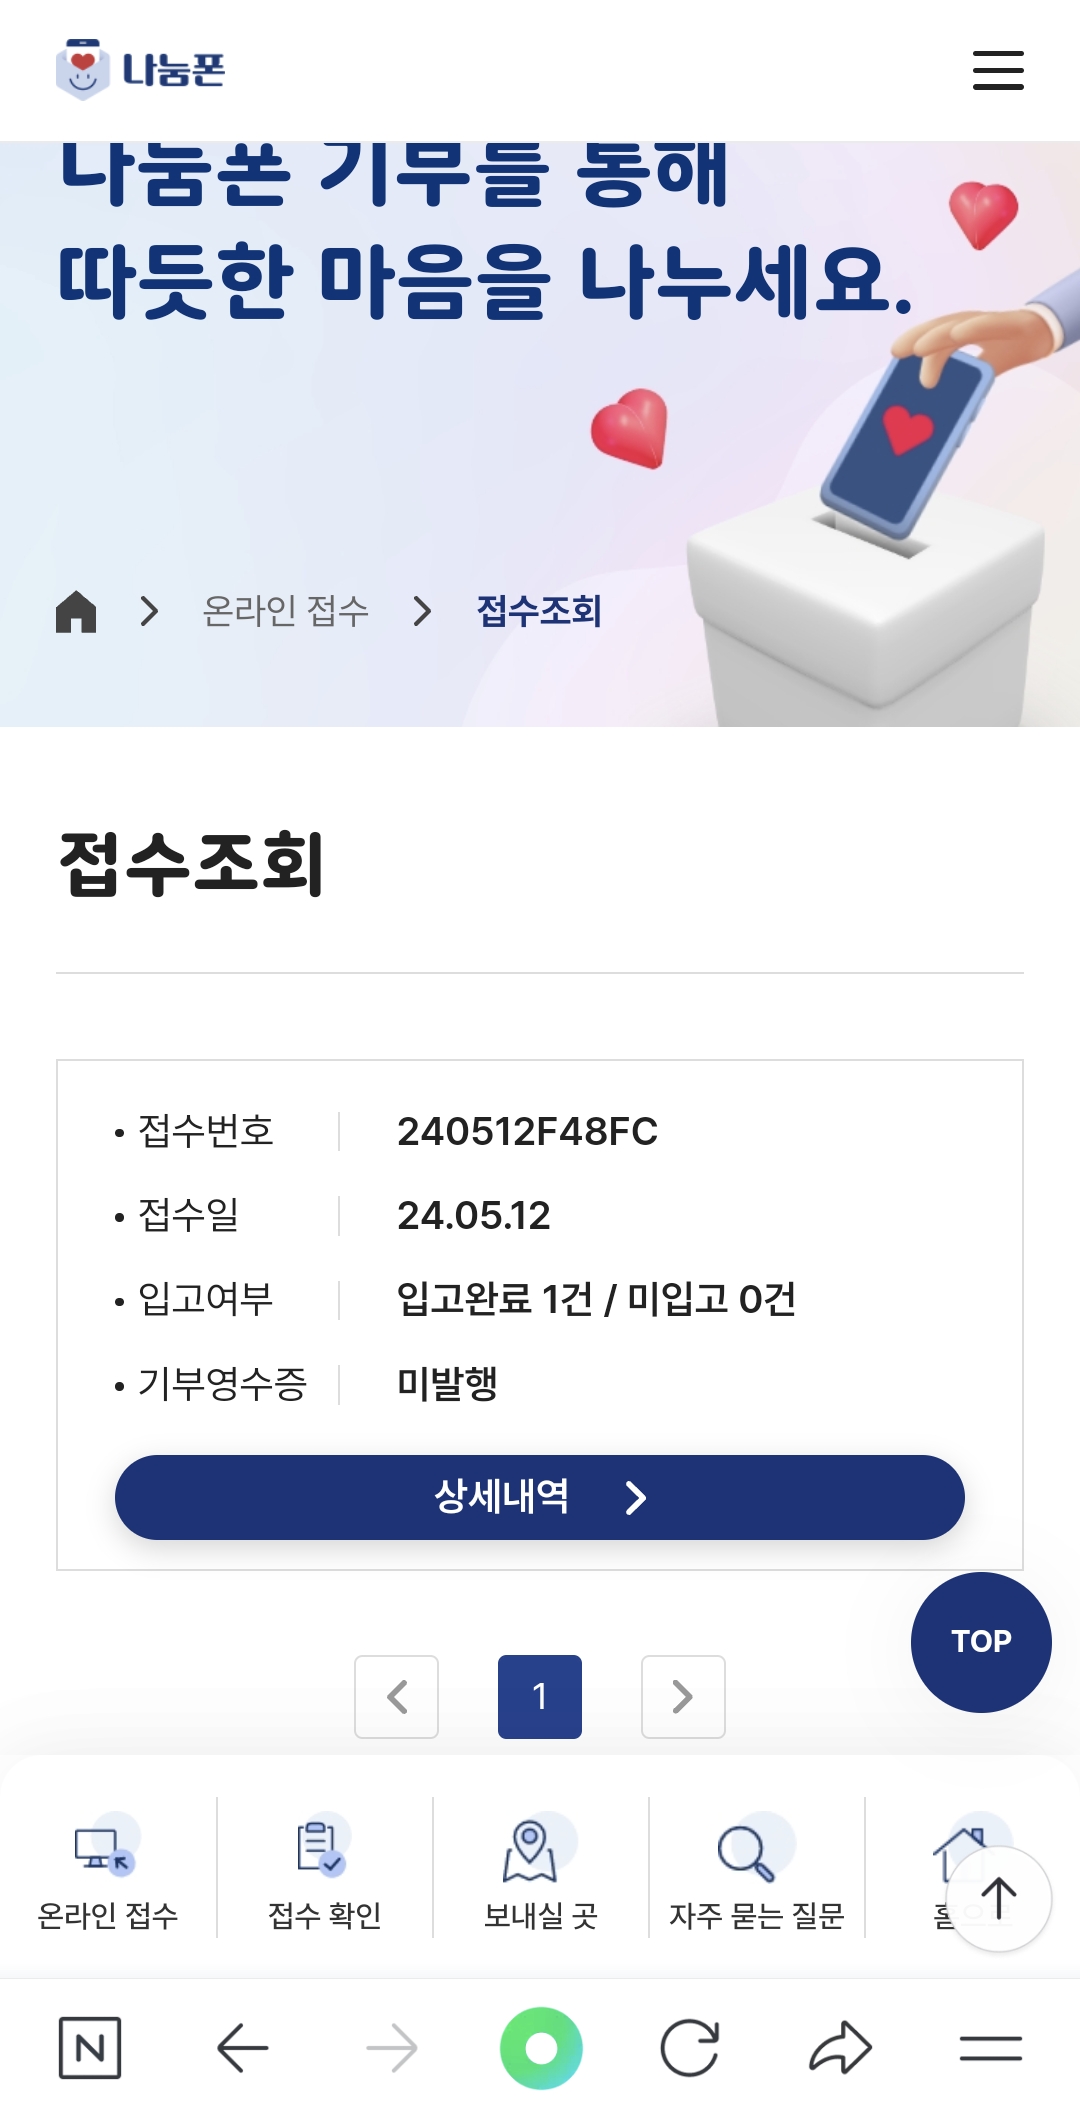
Task: Click the 온라인 접수 breadcrumb link
Action: click(286, 611)
